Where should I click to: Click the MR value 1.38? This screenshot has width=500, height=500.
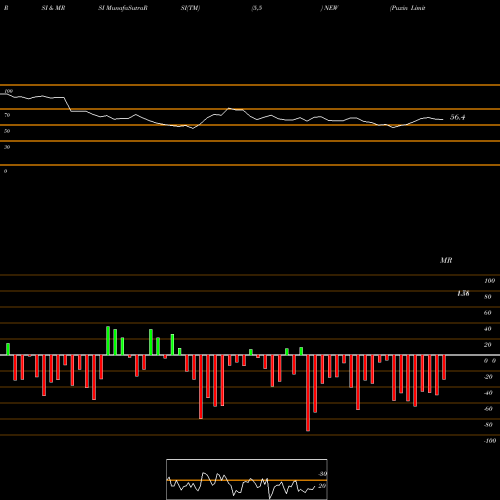pos(463,293)
